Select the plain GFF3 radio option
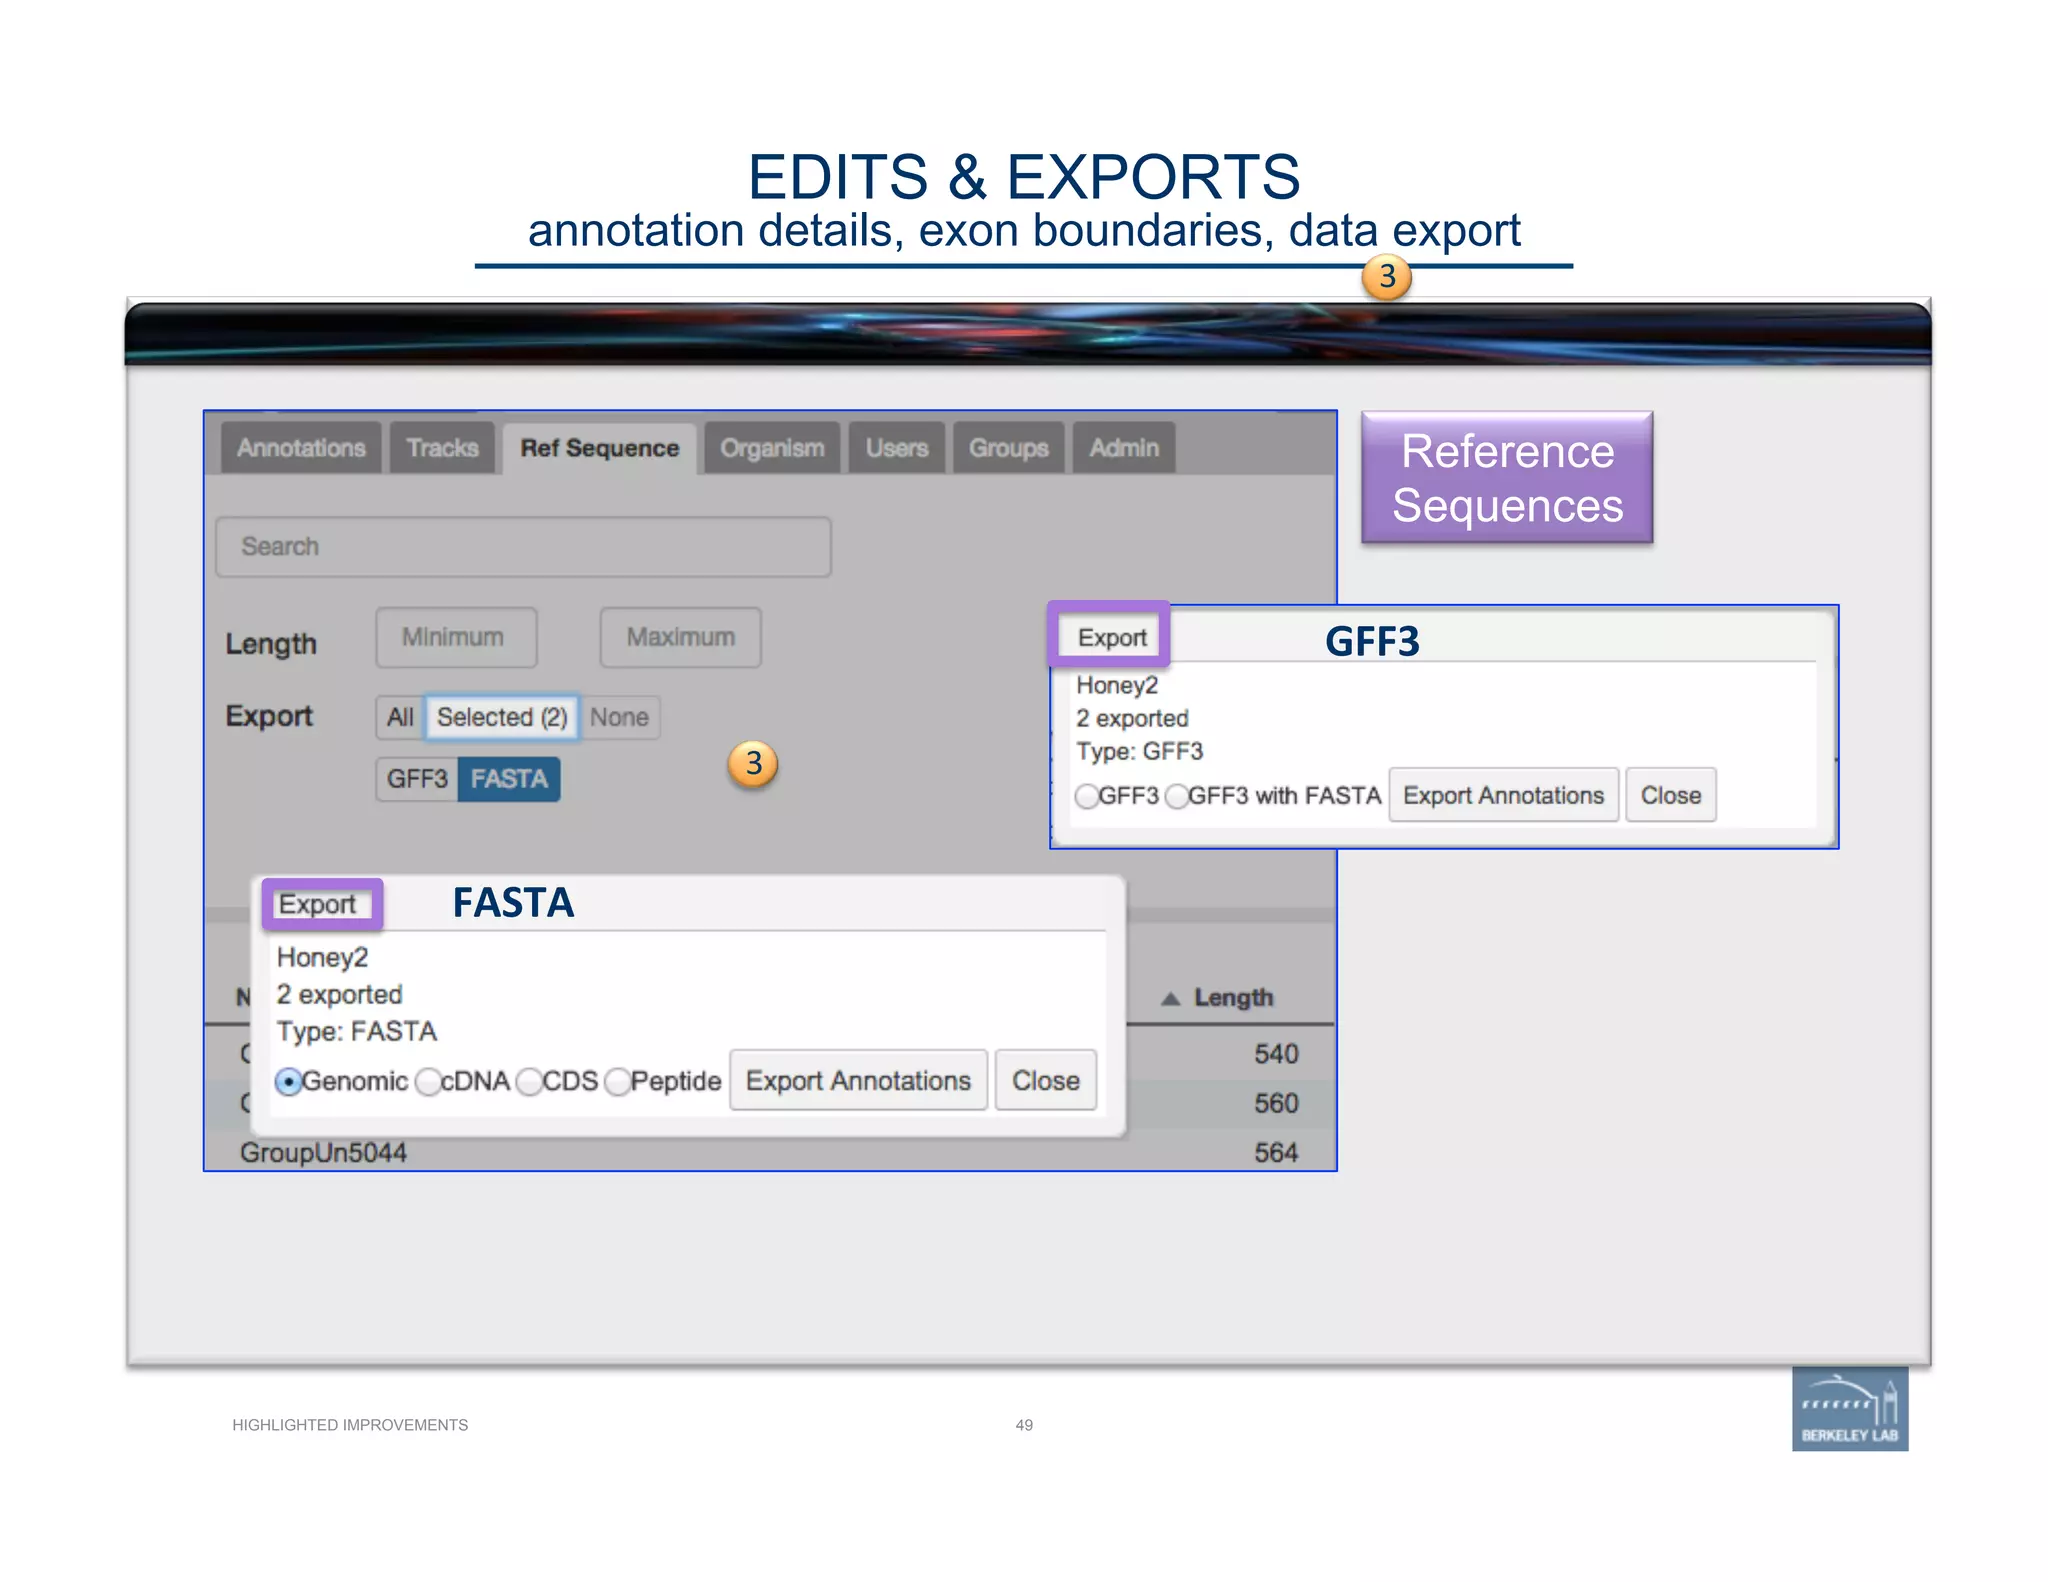The width and height of the screenshot is (2048, 1582). [1087, 797]
